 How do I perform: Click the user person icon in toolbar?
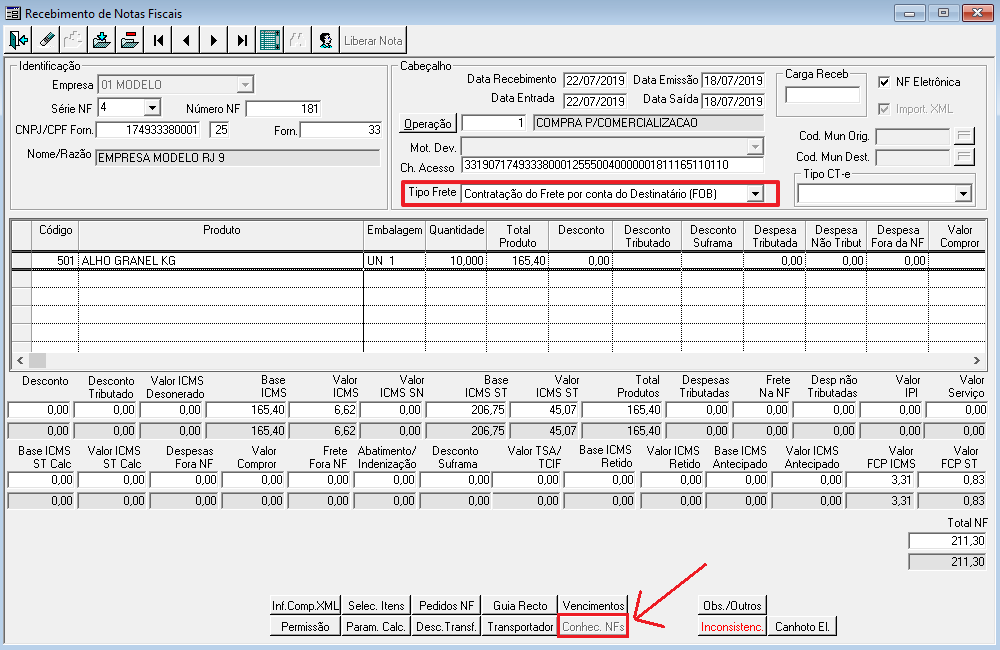325,40
